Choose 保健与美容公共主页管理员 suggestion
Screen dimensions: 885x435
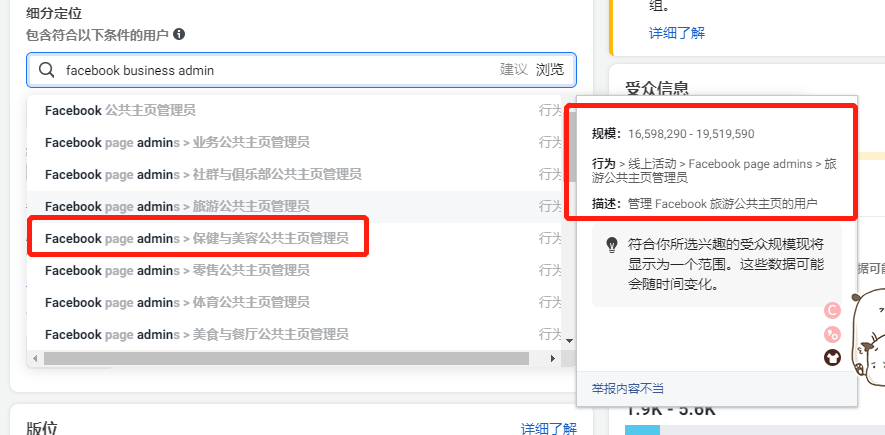click(294, 239)
